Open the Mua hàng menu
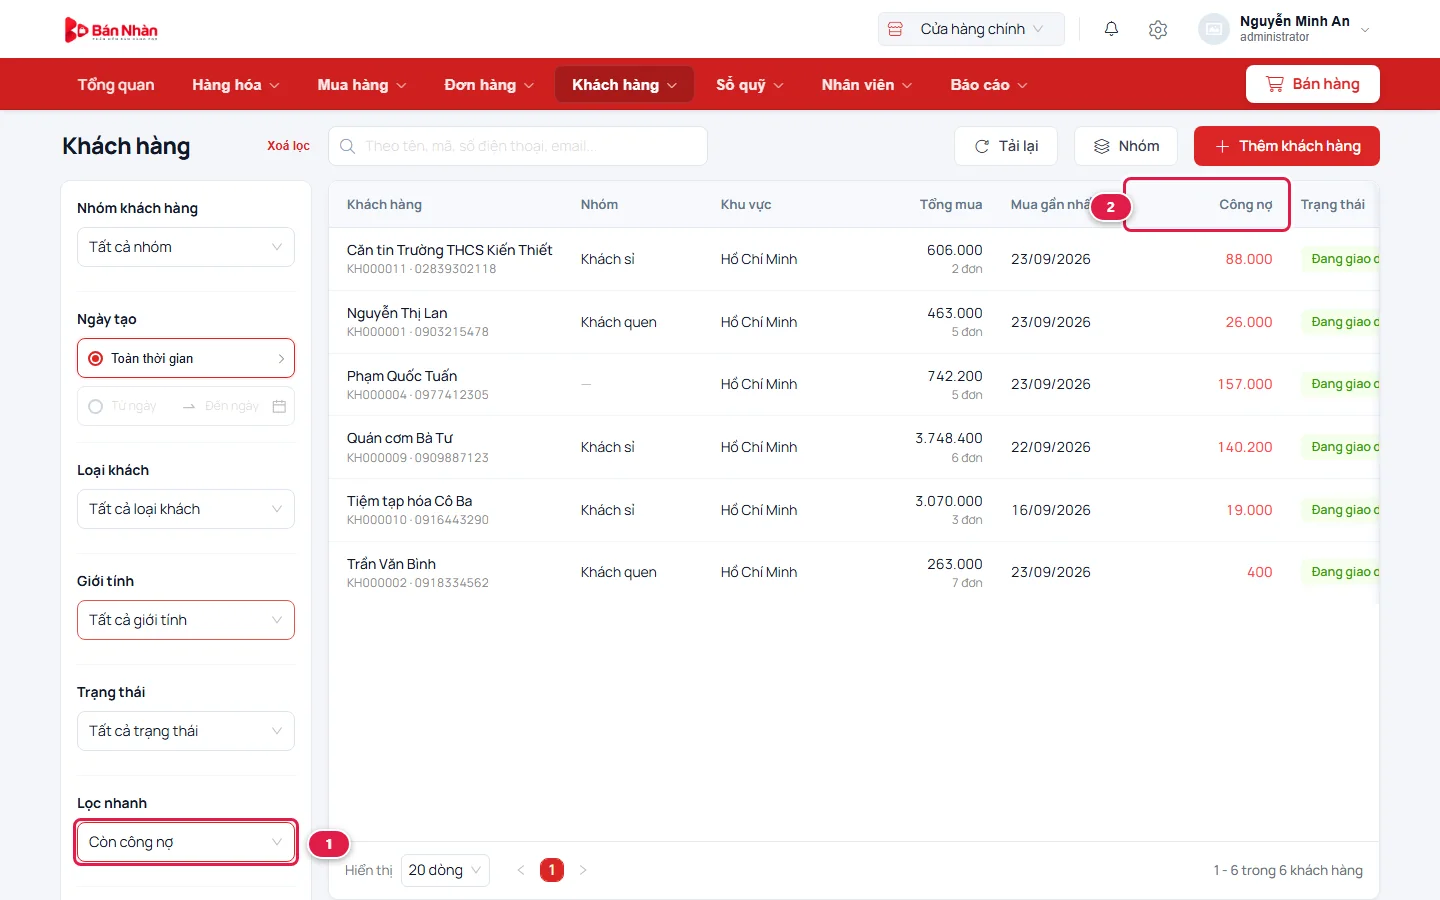 point(362,85)
